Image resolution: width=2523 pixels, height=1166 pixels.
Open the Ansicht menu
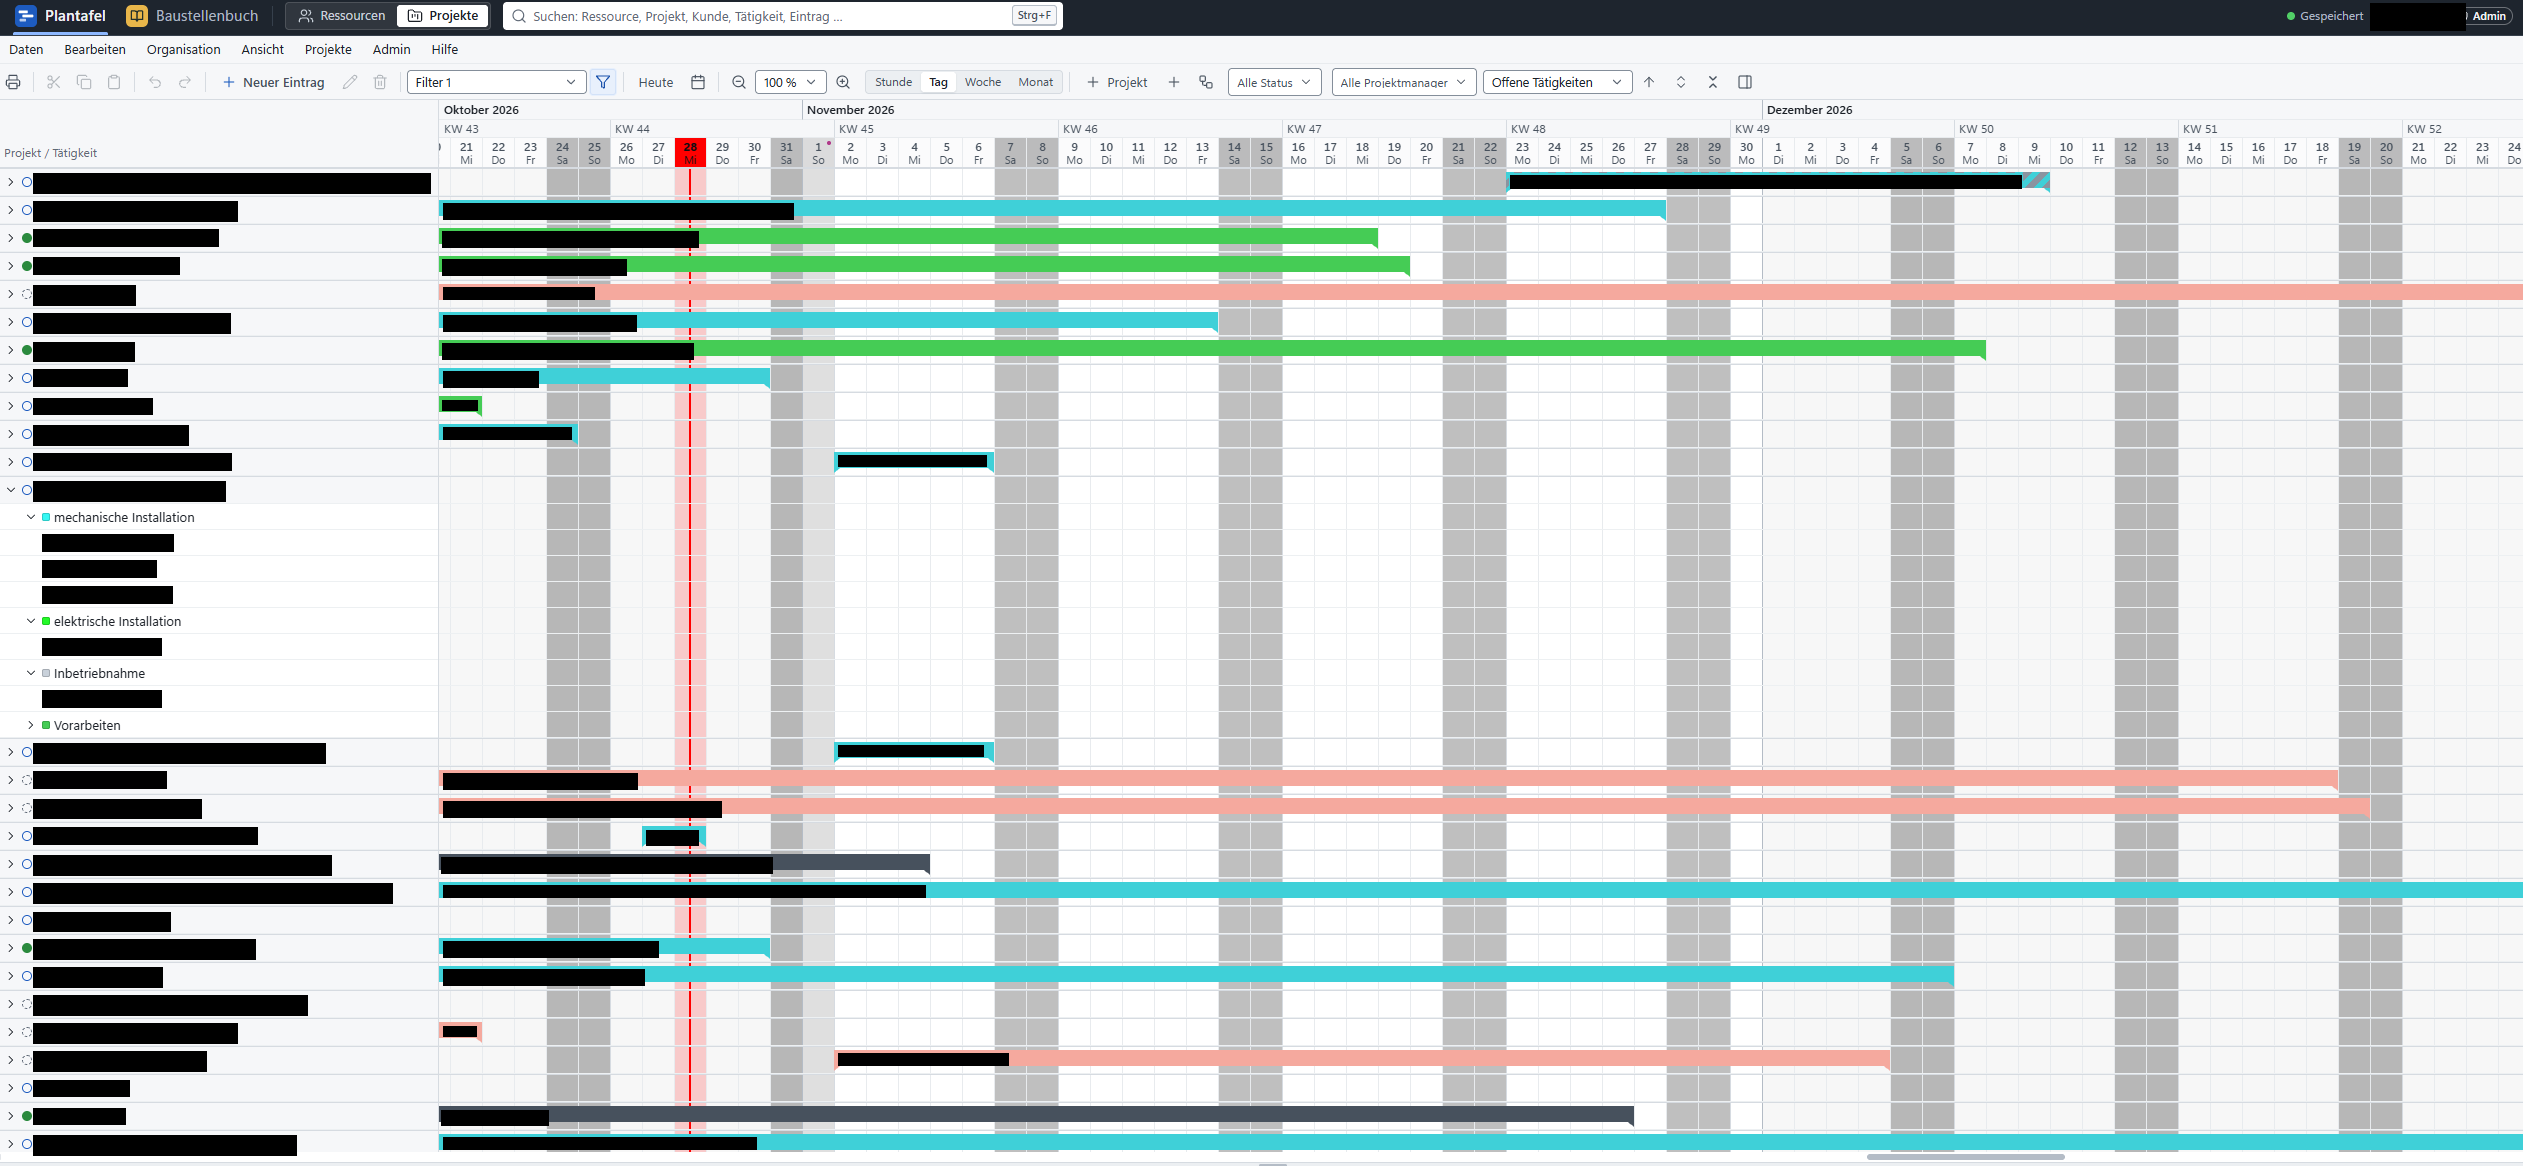(x=262, y=49)
